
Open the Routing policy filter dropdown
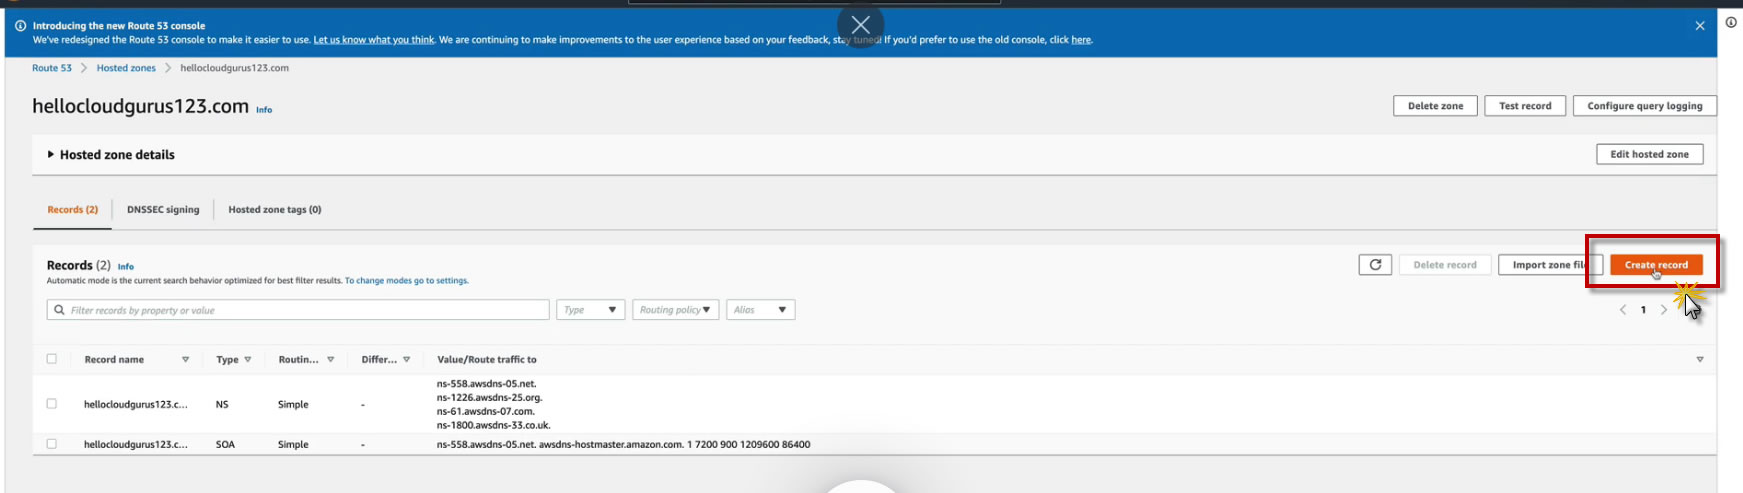tap(676, 310)
